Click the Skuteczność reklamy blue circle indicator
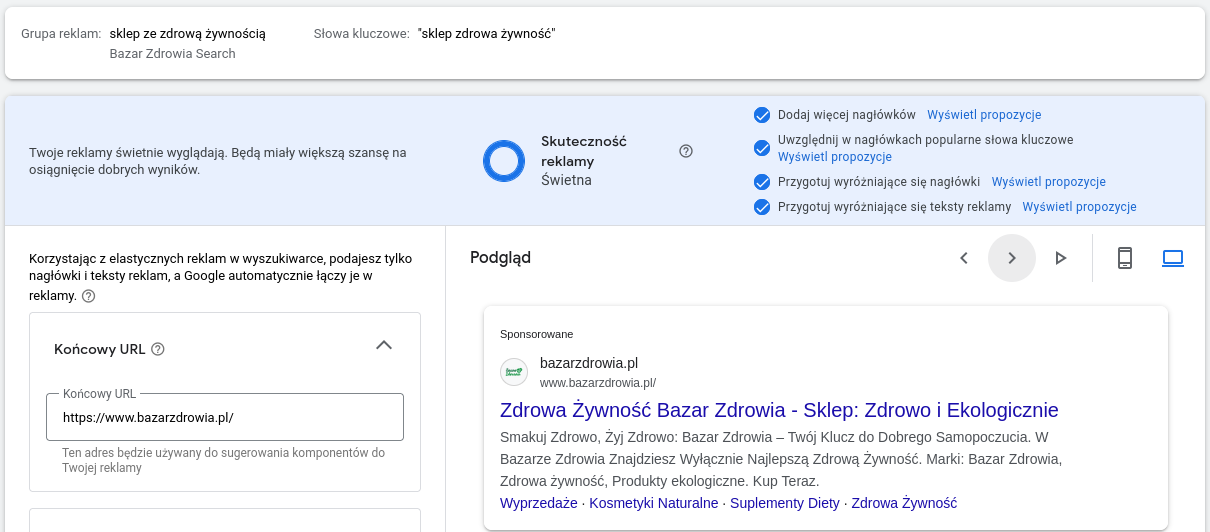1210x532 pixels. point(504,161)
